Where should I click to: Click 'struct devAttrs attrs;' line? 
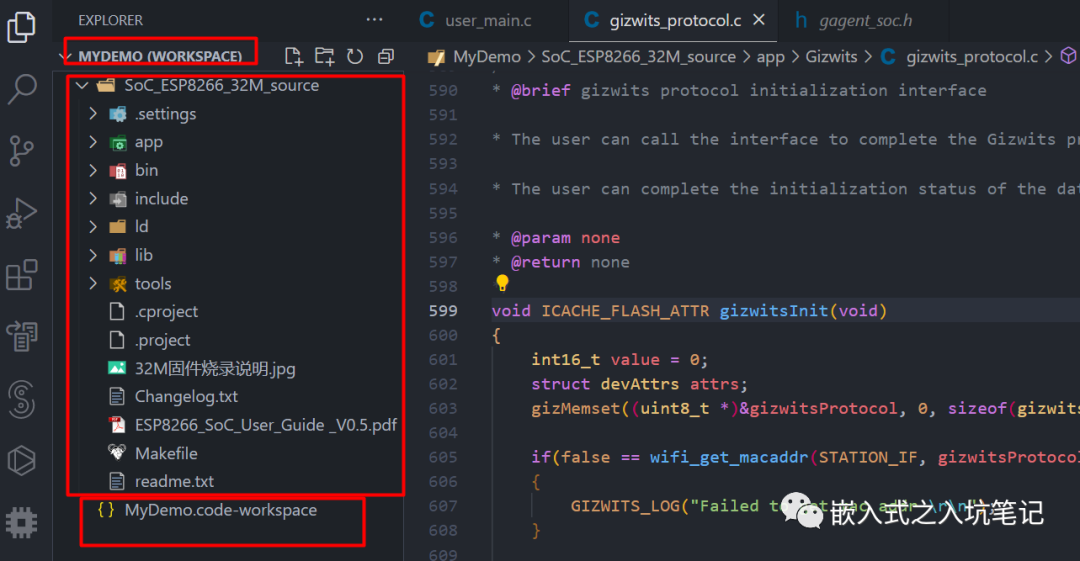[639, 385]
